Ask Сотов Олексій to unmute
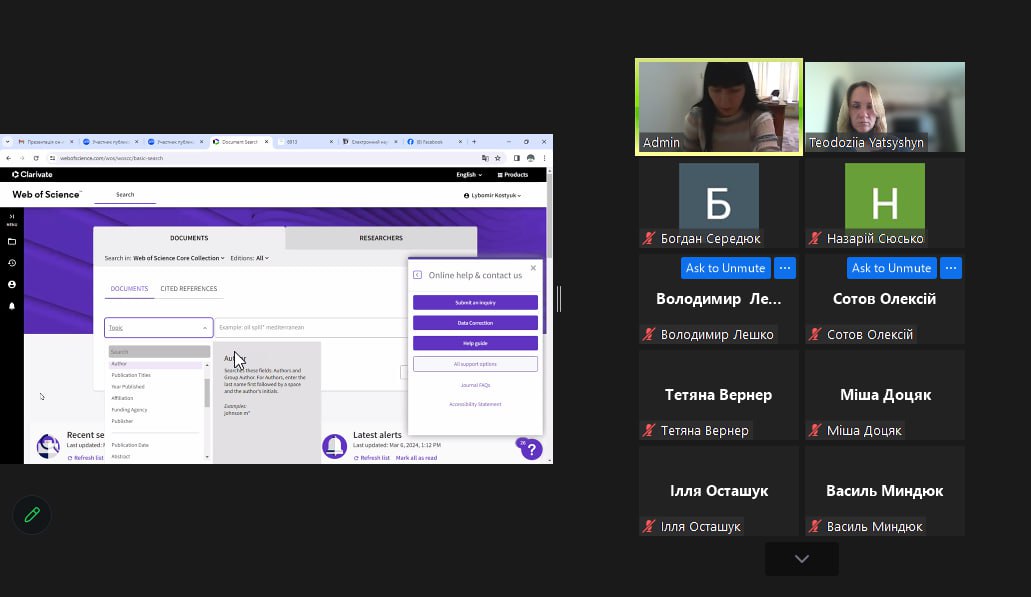 891,268
